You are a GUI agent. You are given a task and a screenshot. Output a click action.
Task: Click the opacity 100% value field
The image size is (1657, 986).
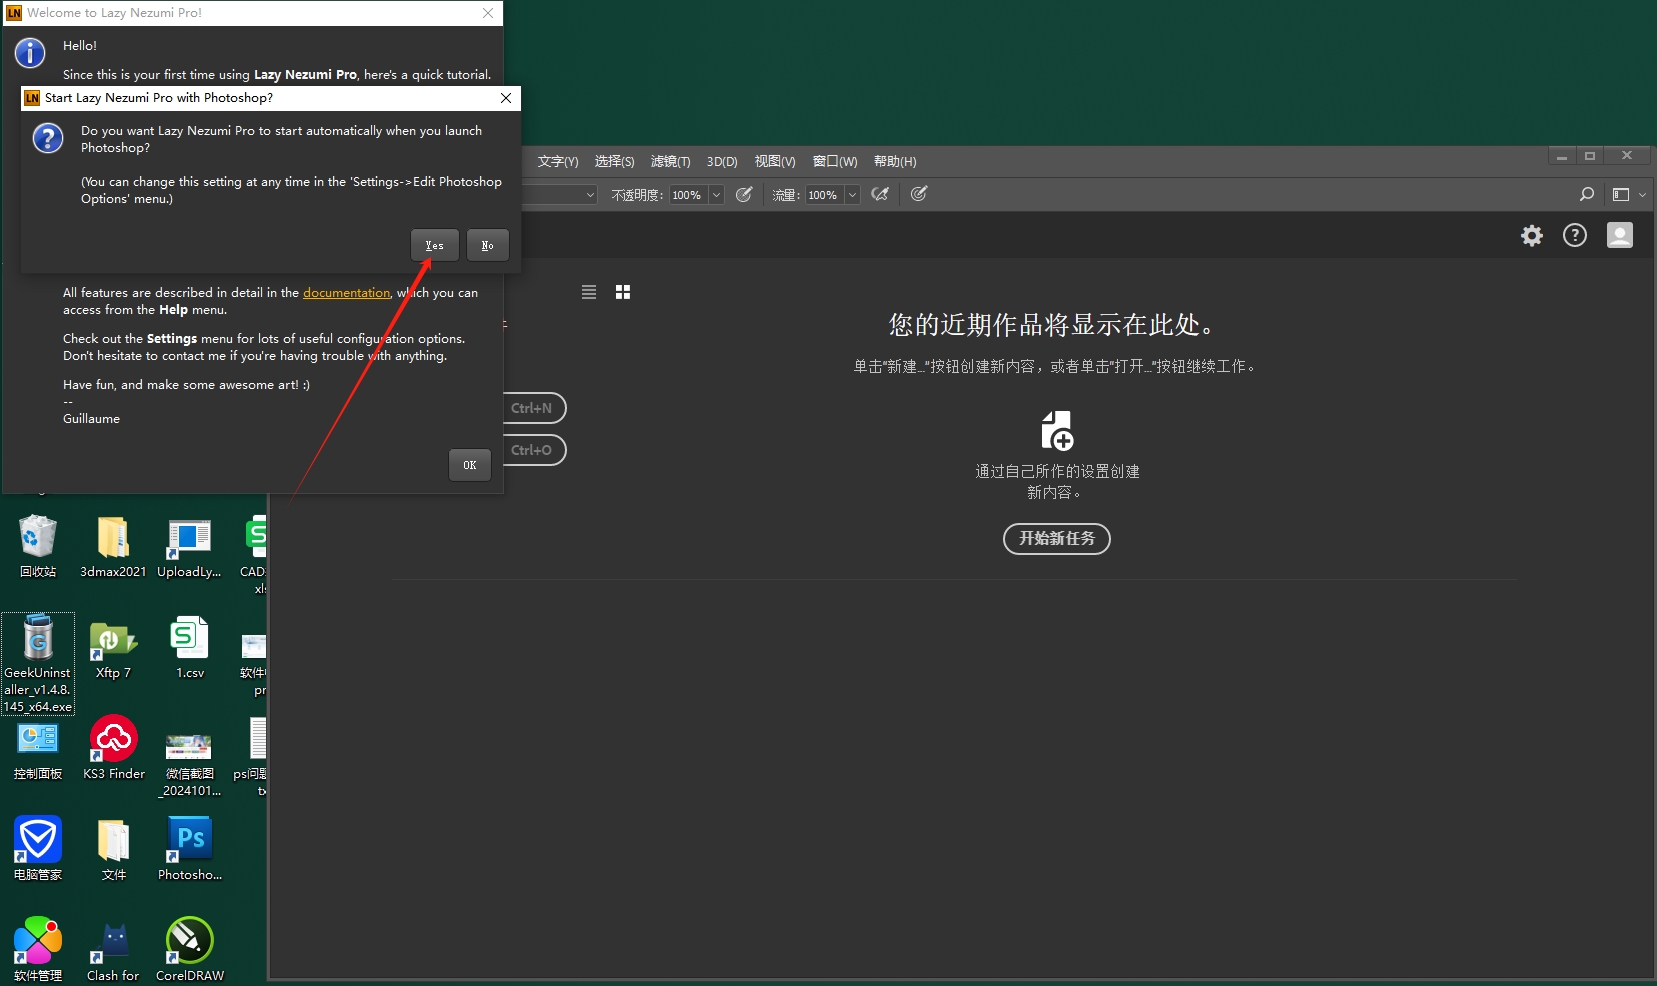(x=688, y=195)
